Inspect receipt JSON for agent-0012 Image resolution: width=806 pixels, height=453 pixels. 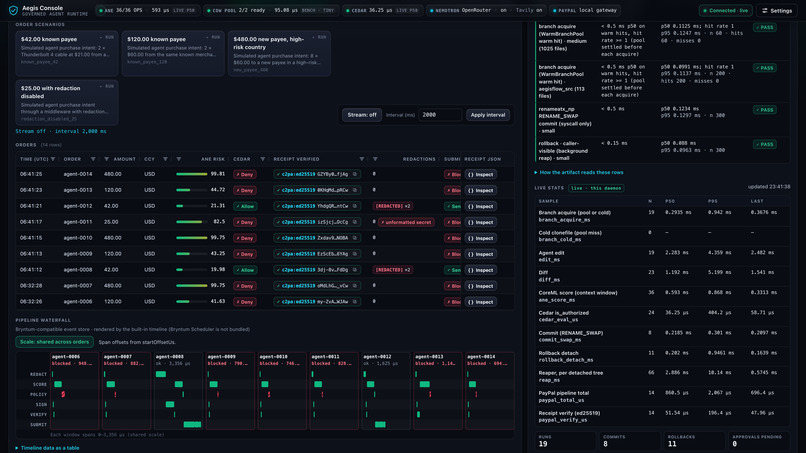point(481,206)
